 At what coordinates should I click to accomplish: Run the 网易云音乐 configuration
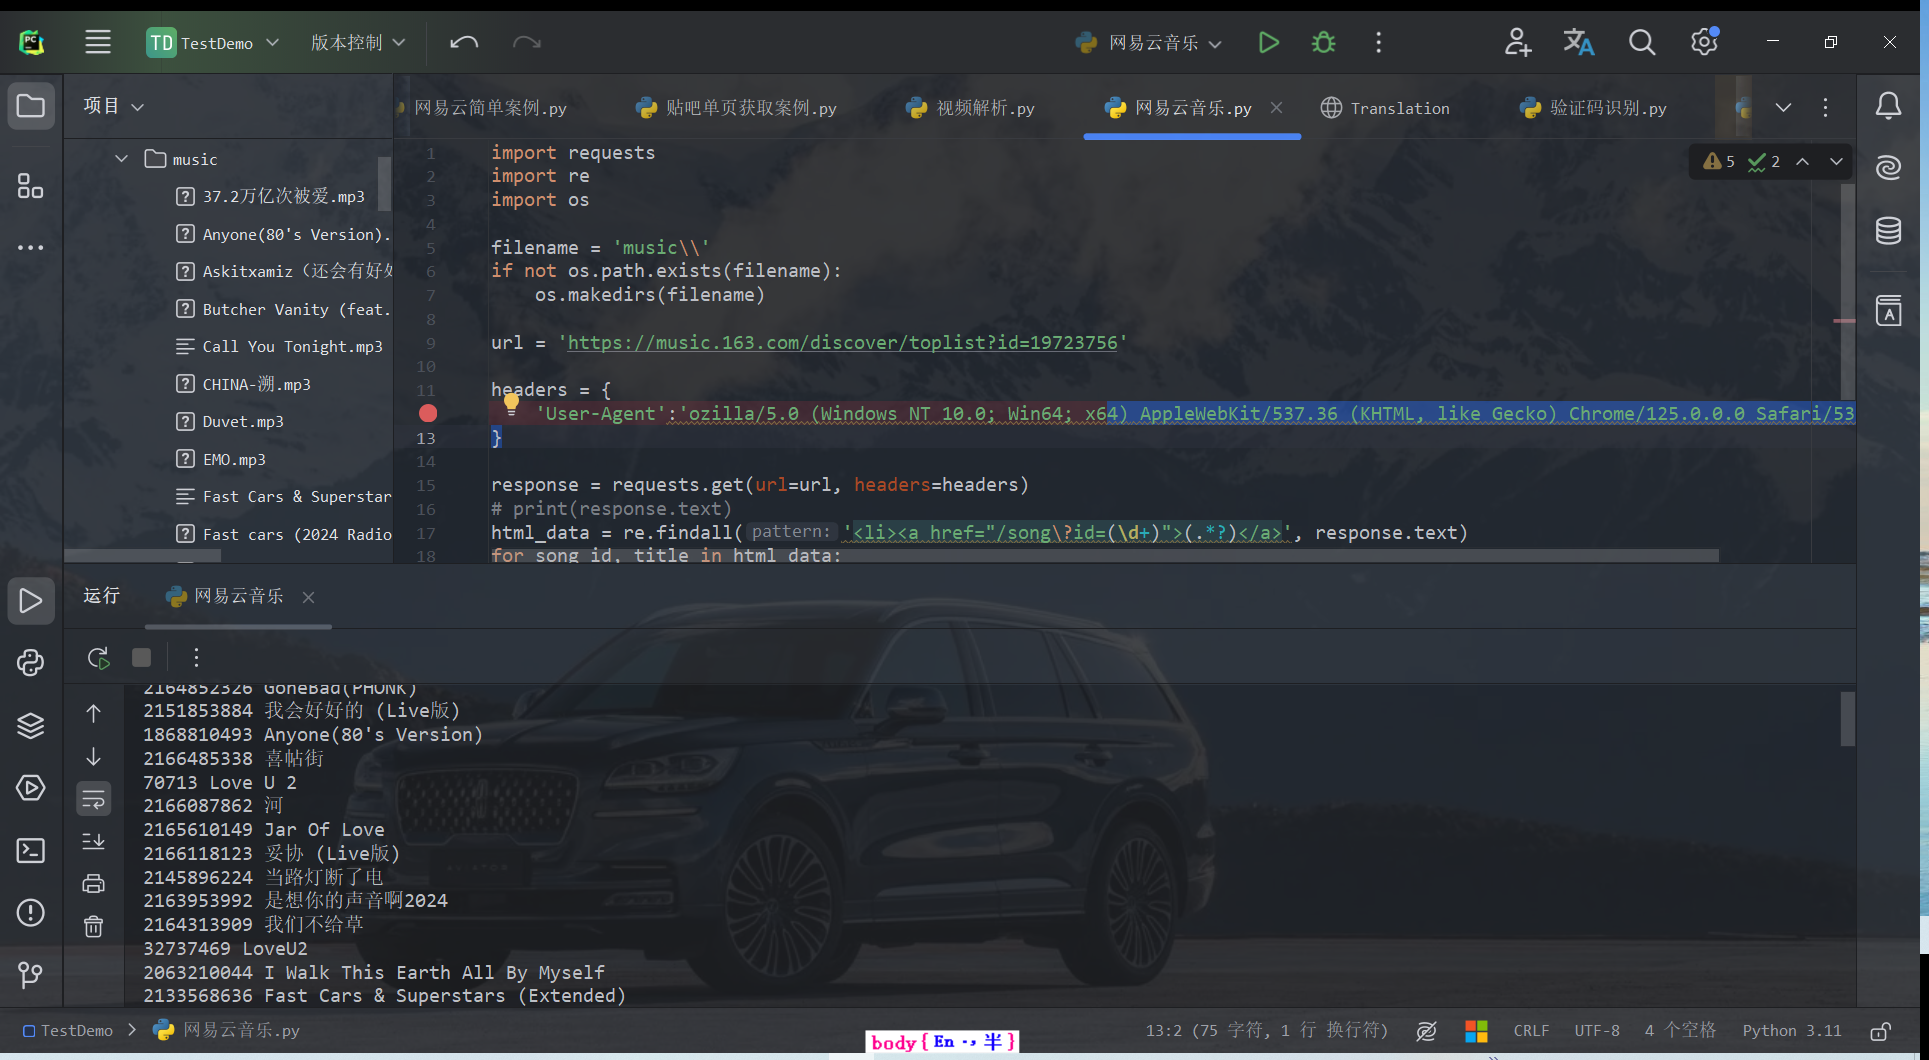tap(1268, 42)
